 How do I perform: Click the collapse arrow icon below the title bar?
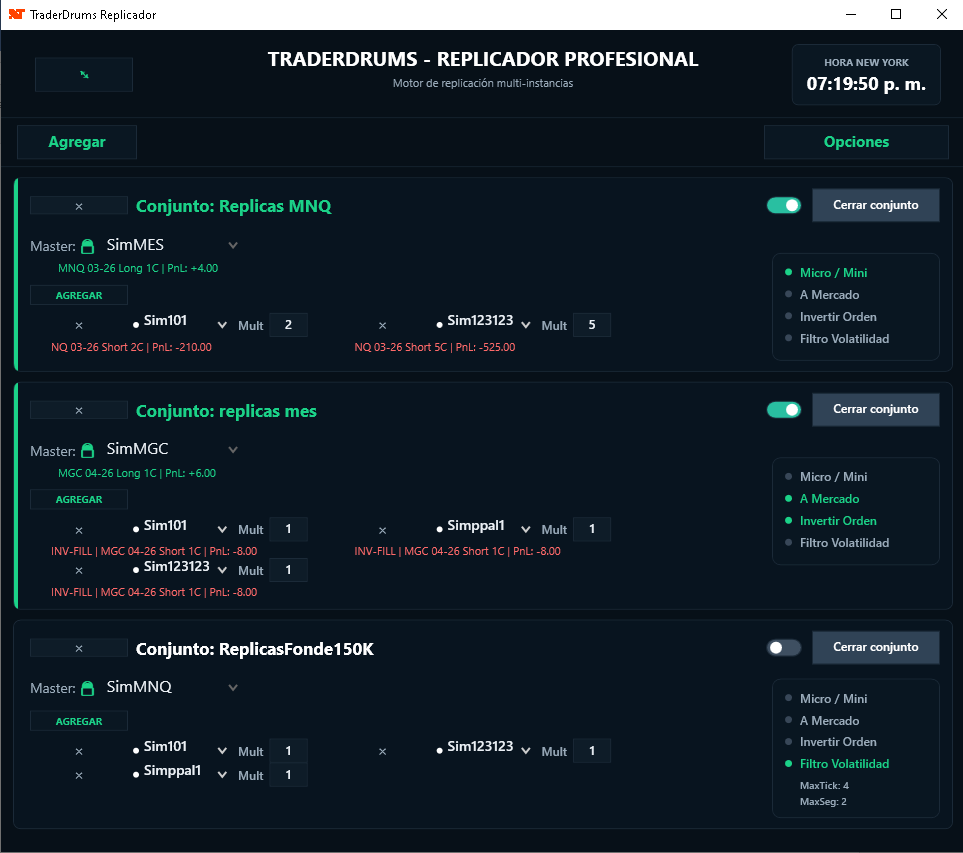83,74
